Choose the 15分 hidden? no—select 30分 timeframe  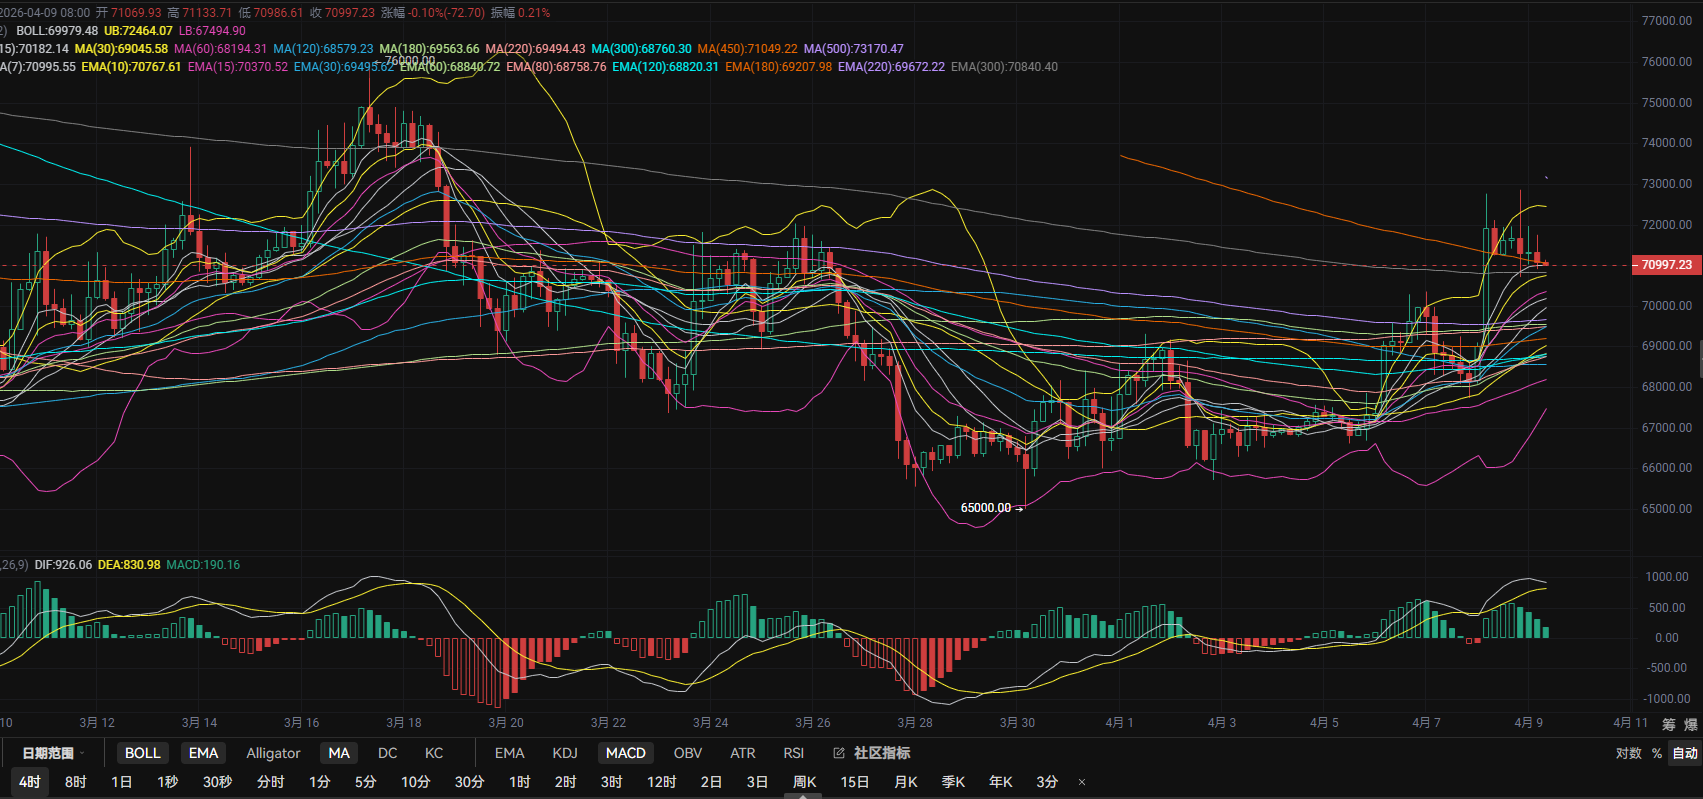click(x=469, y=782)
